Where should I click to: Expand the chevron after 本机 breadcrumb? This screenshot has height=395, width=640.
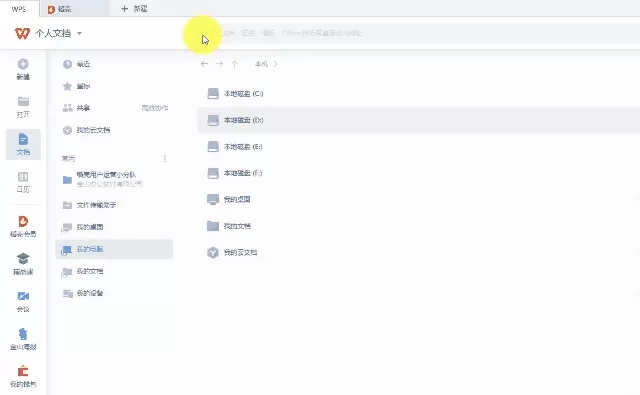(276, 64)
